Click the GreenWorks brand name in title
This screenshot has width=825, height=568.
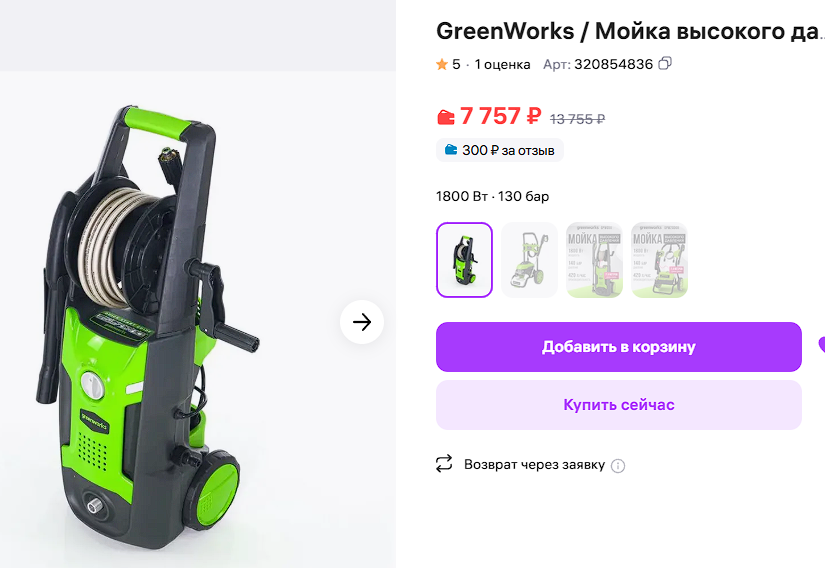(x=505, y=31)
